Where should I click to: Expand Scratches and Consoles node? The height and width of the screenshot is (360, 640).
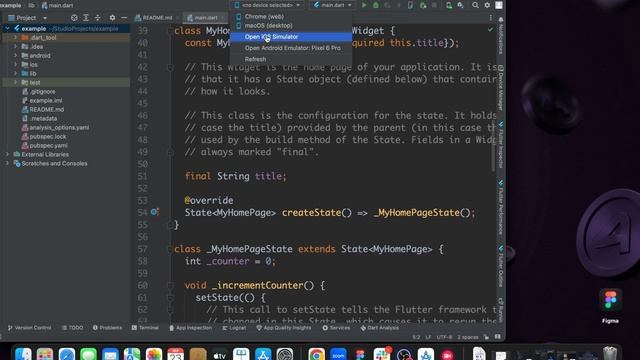(7, 163)
